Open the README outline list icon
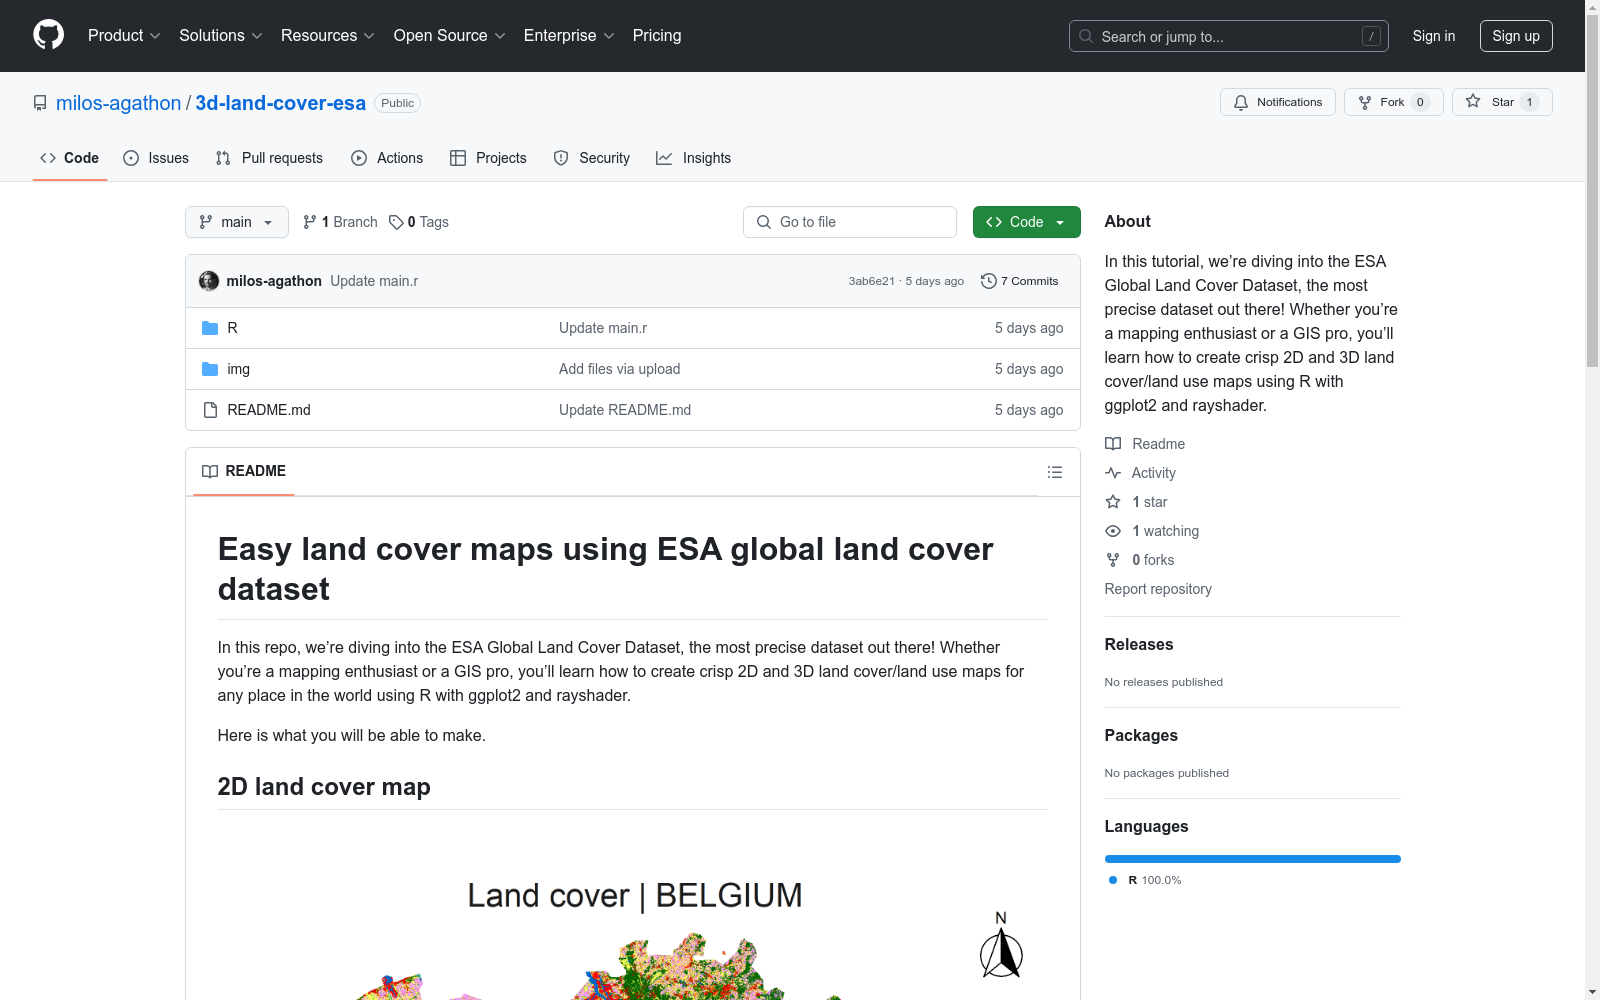 tap(1055, 472)
